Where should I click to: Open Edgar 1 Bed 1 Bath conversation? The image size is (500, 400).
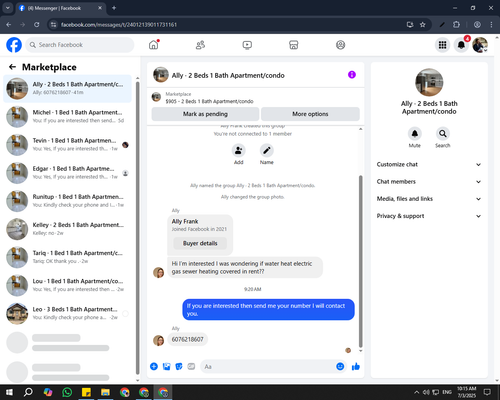[x=67, y=173]
